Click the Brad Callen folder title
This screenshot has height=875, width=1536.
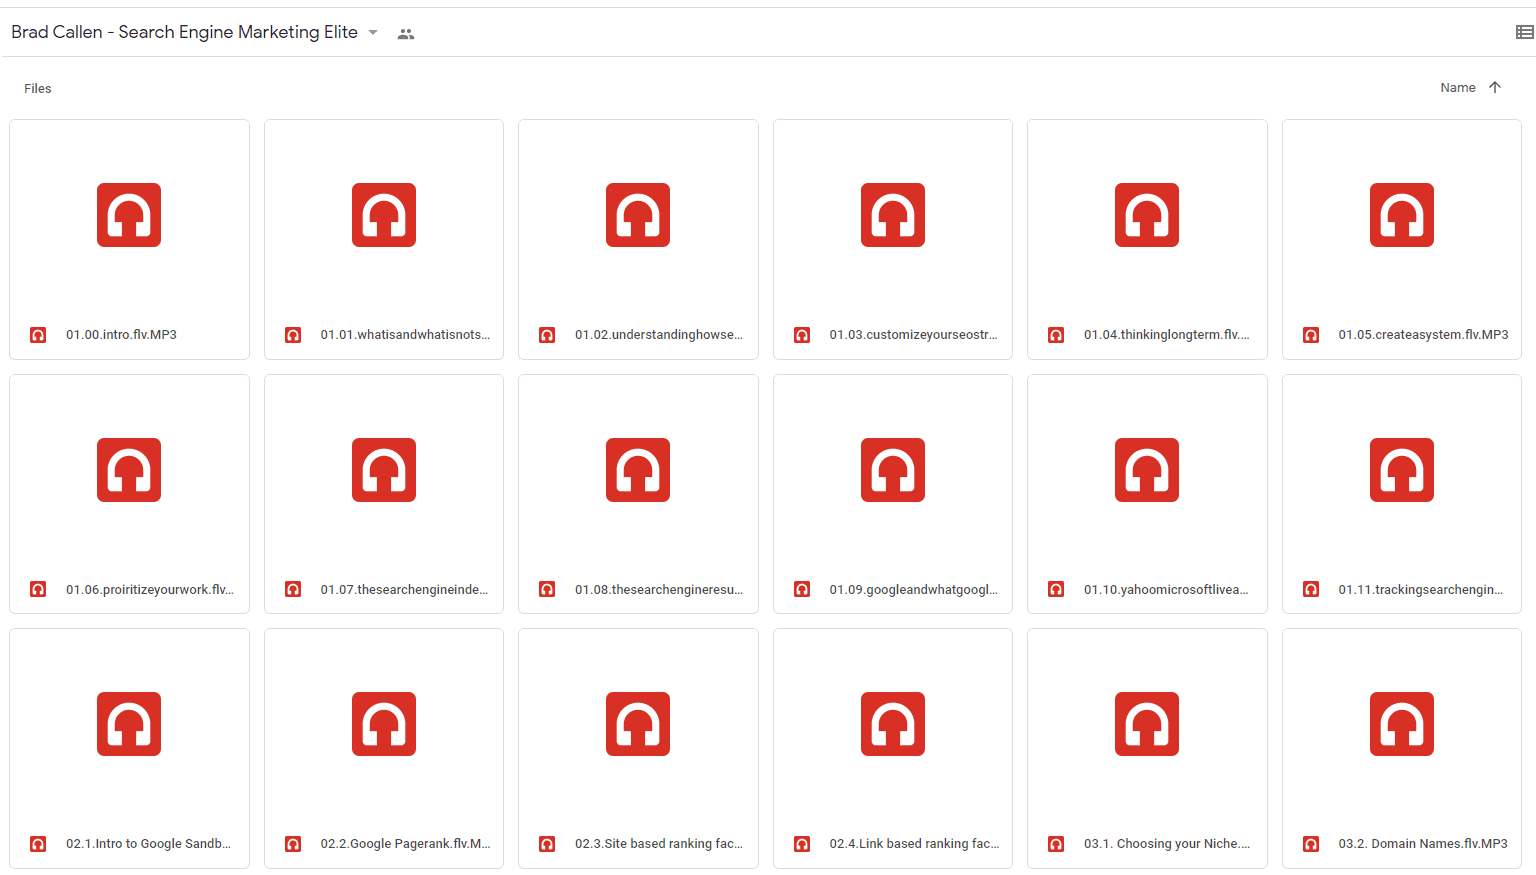(x=184, y=32)
